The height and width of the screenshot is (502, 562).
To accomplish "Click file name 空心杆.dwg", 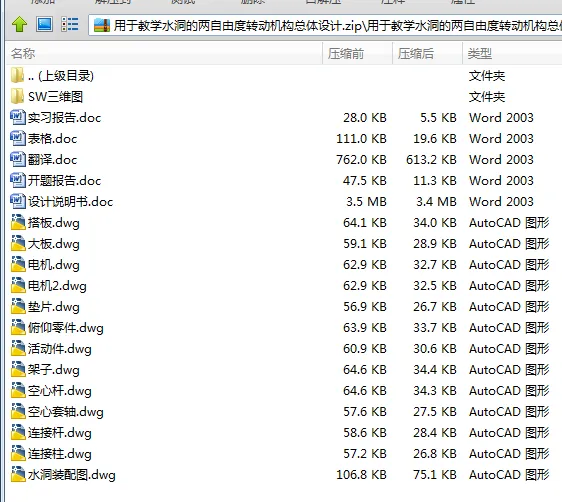I will [x=60, y=391].
